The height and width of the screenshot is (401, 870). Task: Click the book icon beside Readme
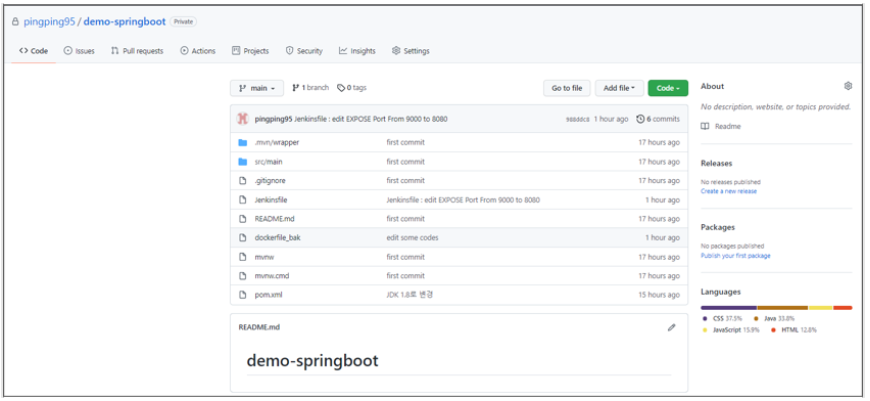tap(705, 126)
